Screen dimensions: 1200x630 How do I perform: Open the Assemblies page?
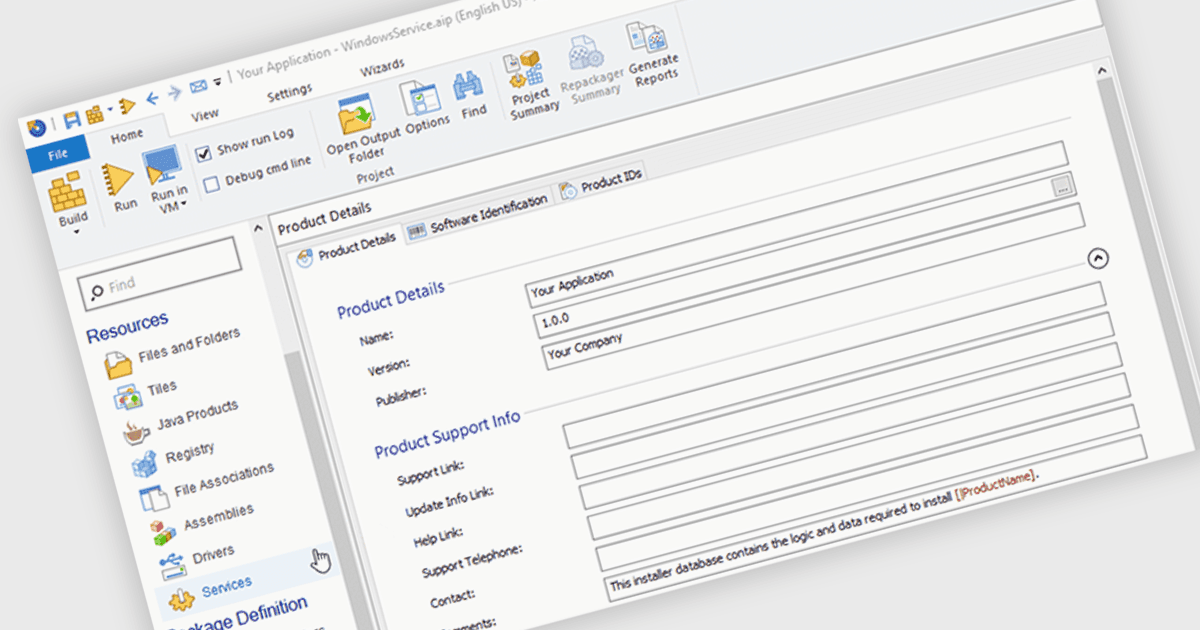click(203, 523)
